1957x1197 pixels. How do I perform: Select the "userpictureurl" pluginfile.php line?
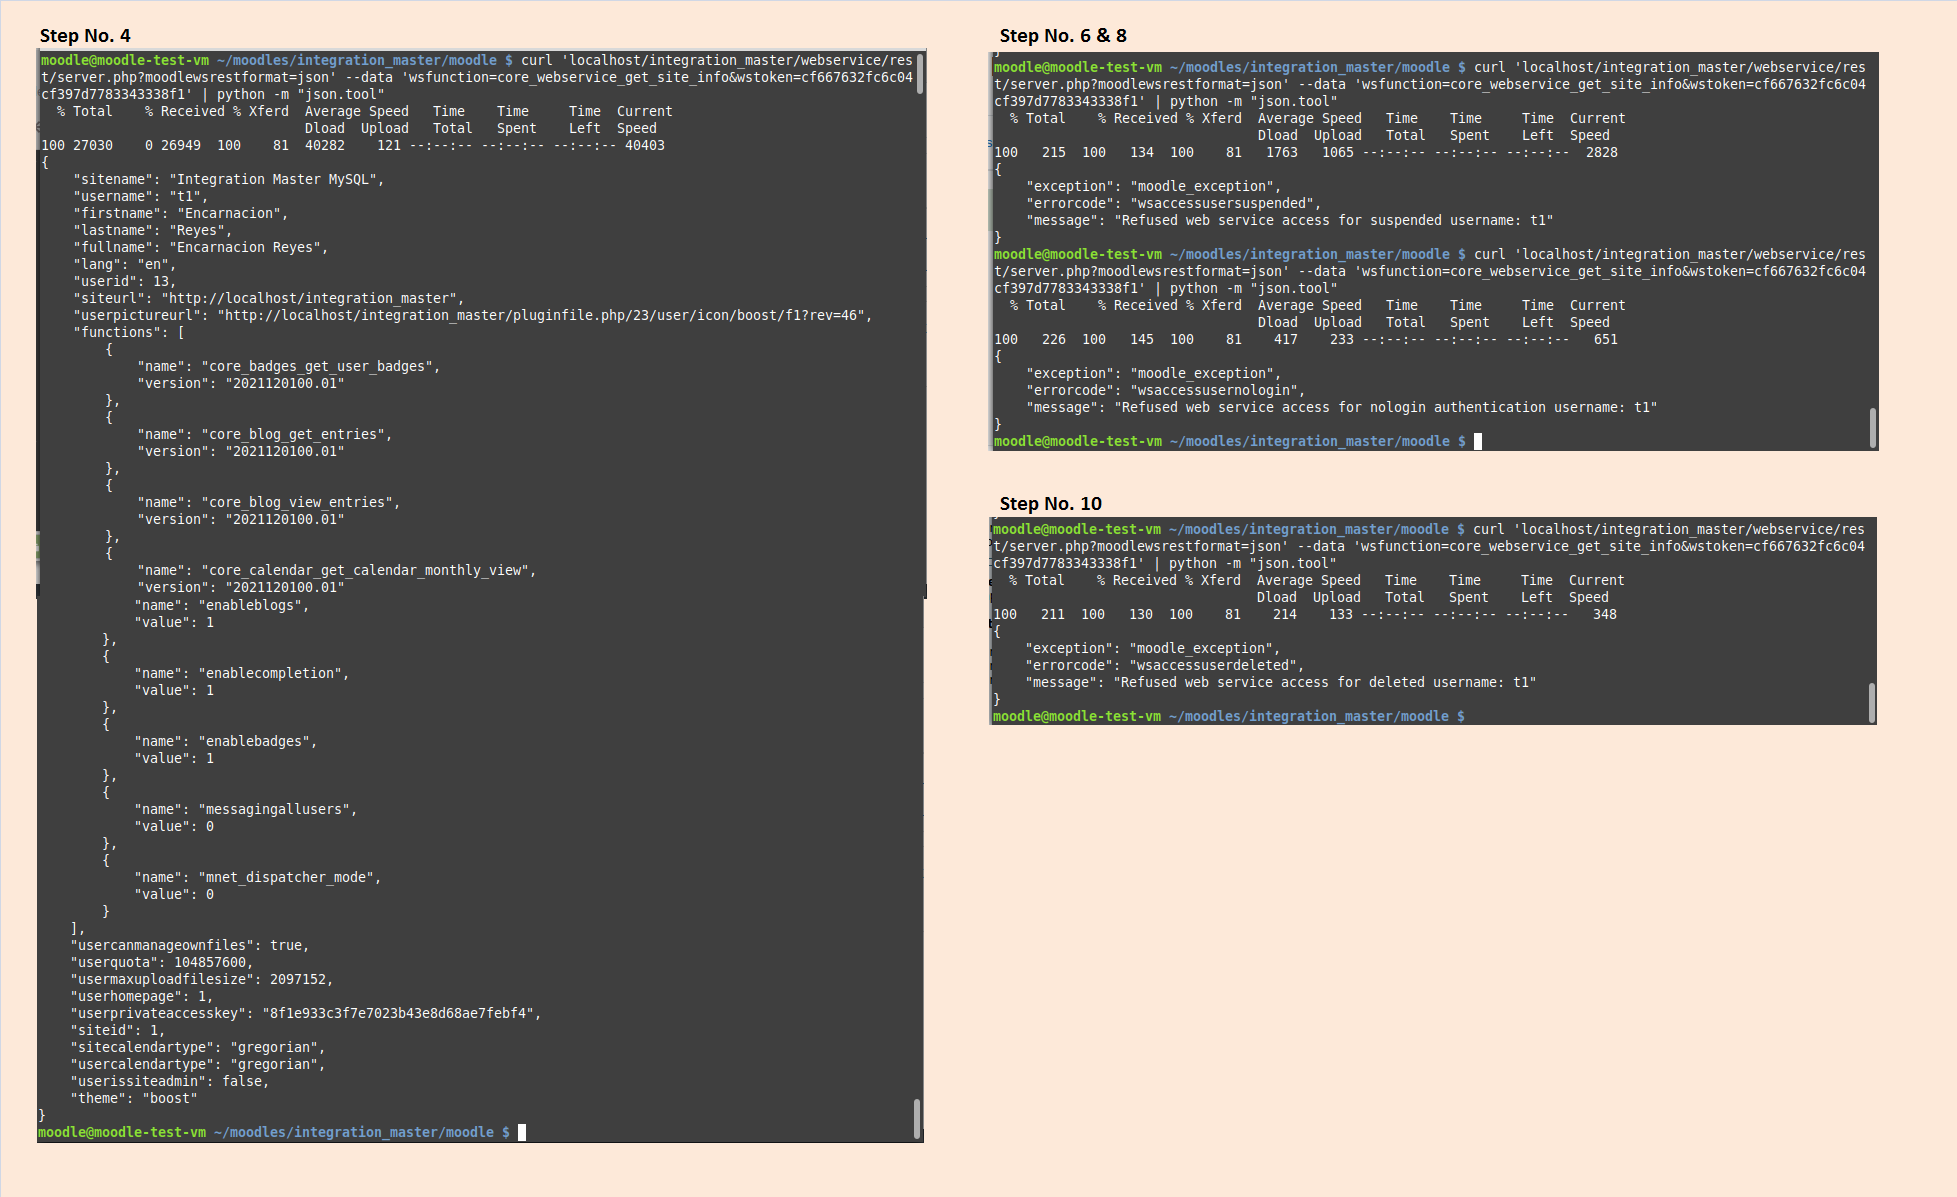point(472,316)
